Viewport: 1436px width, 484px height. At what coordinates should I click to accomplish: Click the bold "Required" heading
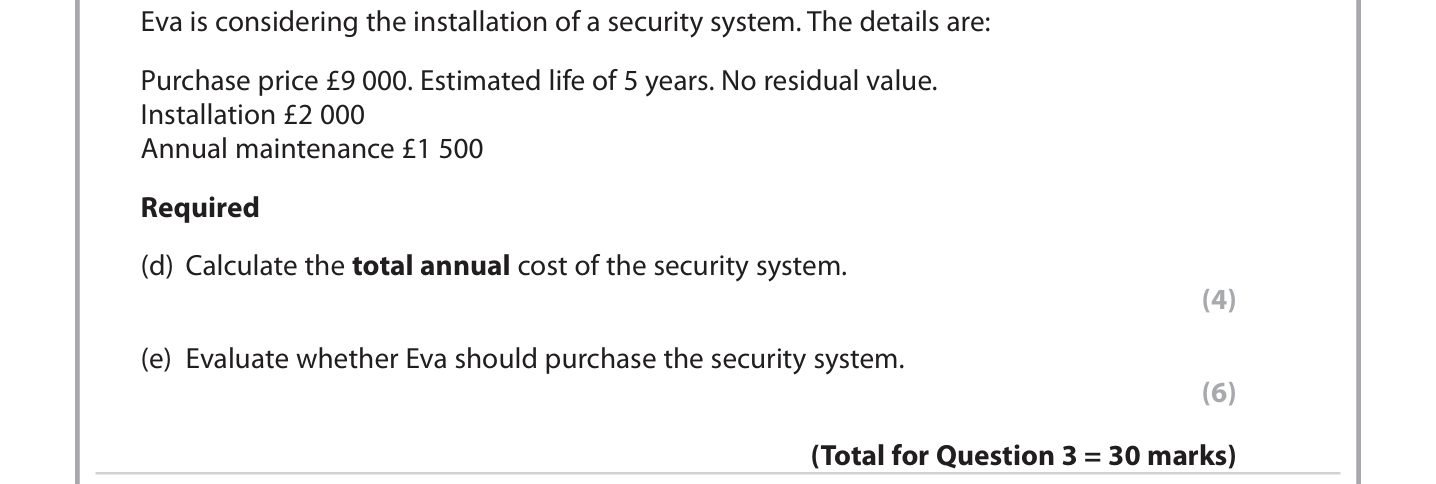coord(200,208)
